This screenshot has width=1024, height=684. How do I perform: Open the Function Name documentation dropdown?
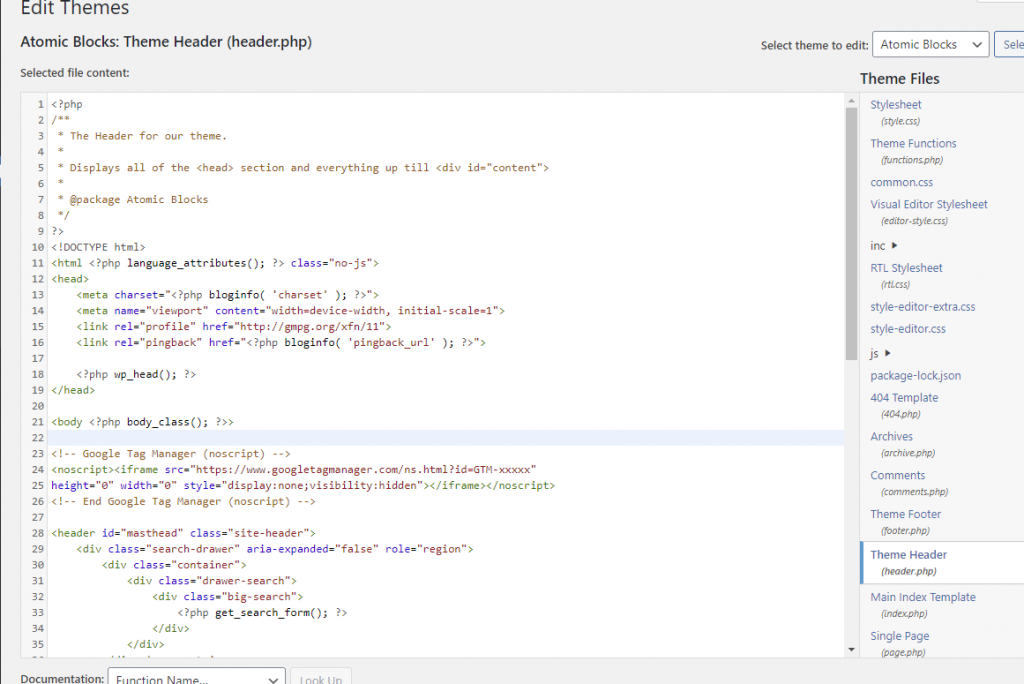(196, 679)
